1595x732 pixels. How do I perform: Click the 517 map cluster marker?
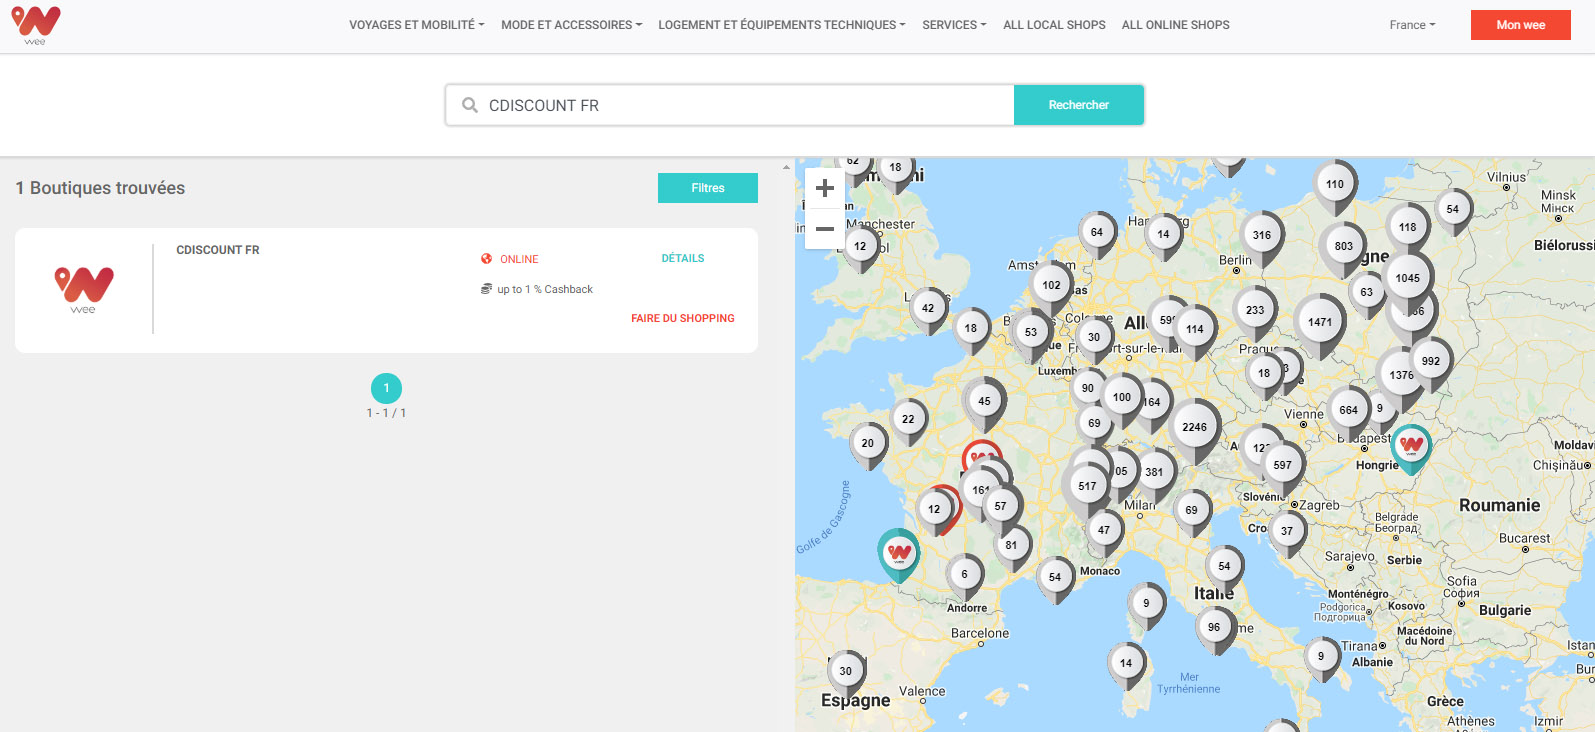coord(1087,486)
